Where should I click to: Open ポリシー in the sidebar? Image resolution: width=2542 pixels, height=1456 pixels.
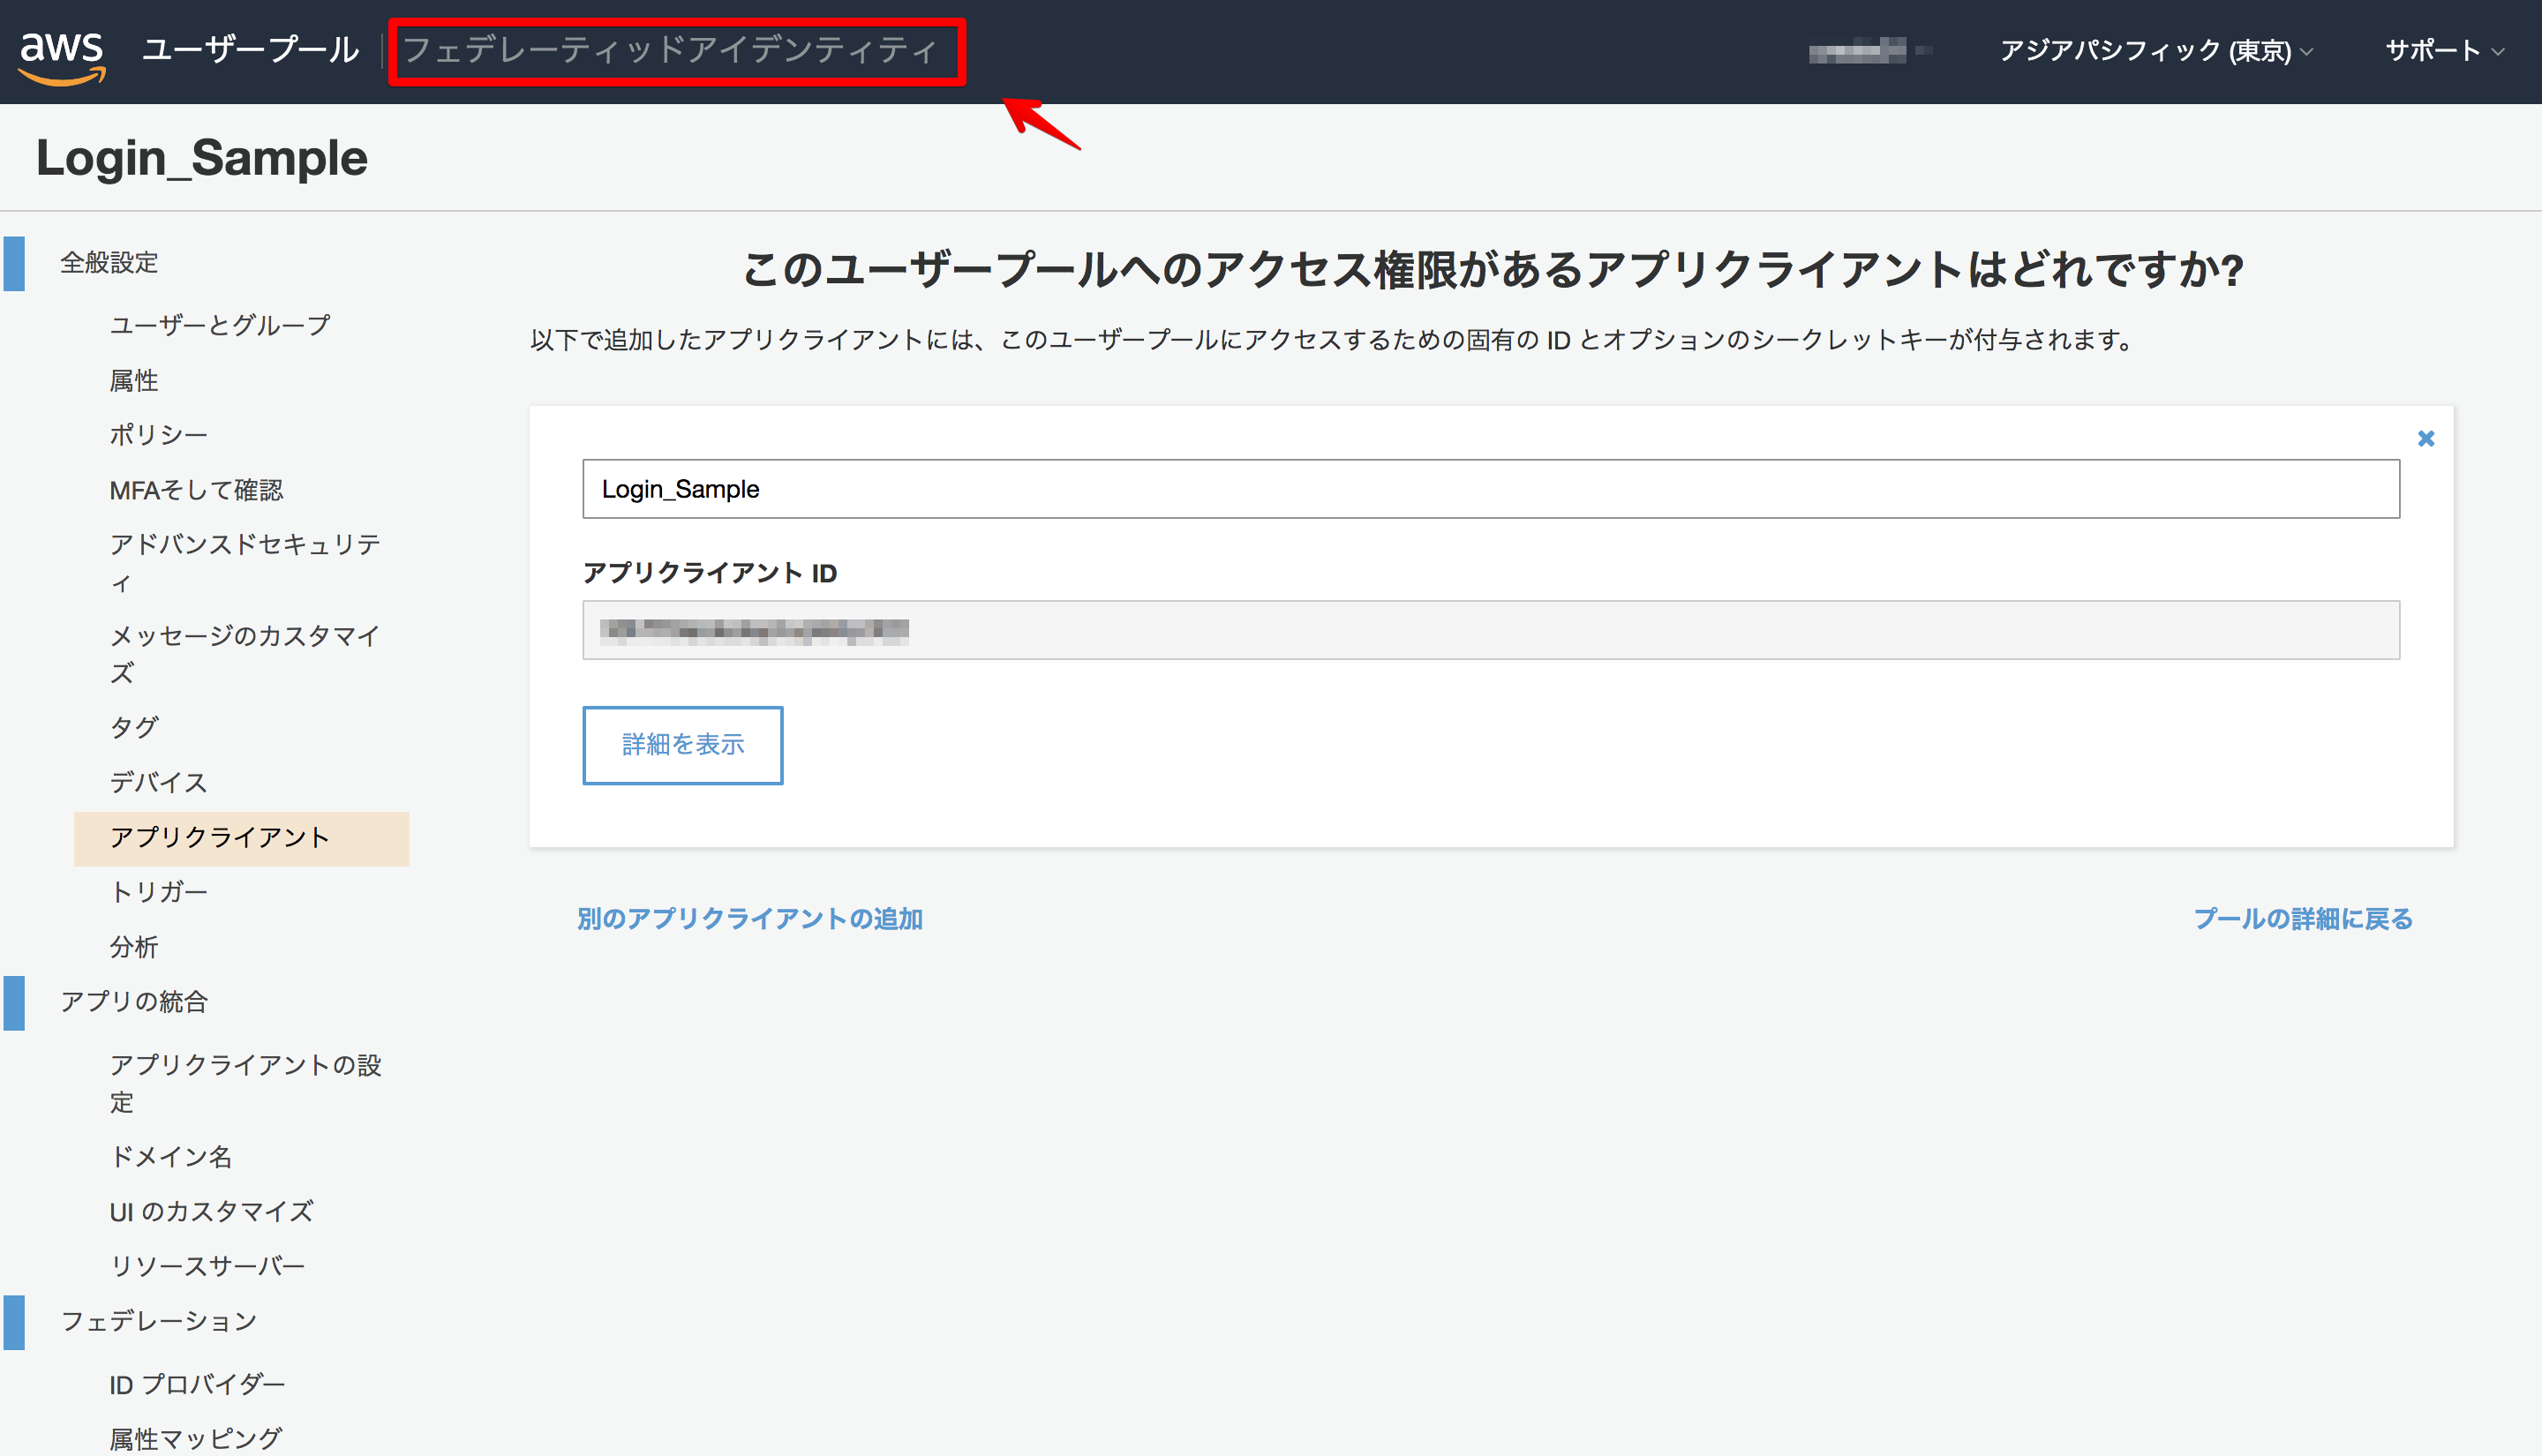click(x=159, y=435)
